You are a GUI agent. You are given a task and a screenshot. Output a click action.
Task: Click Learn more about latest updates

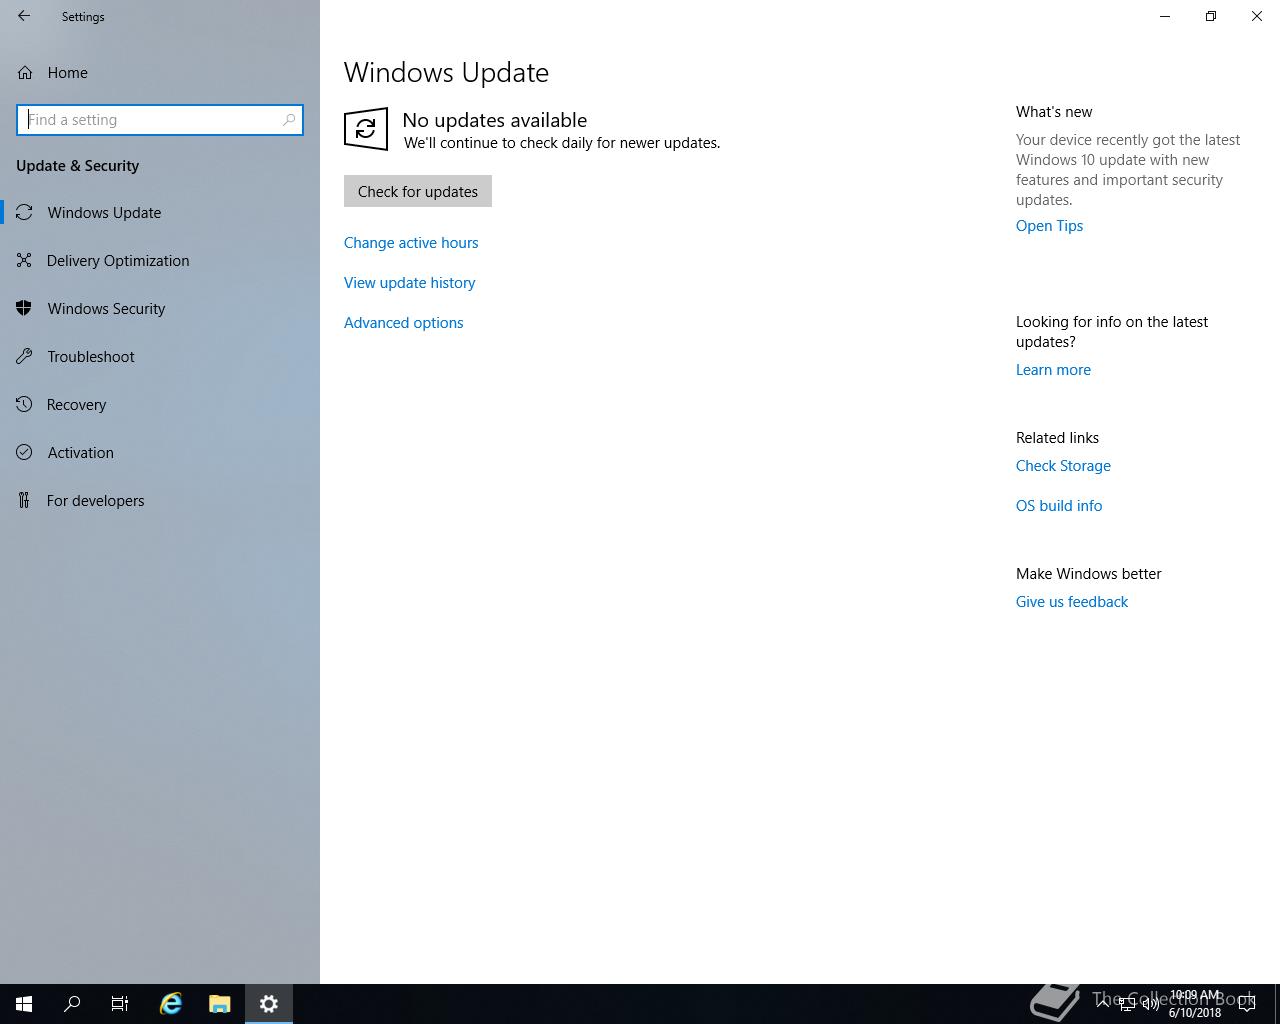(1053, 369)
